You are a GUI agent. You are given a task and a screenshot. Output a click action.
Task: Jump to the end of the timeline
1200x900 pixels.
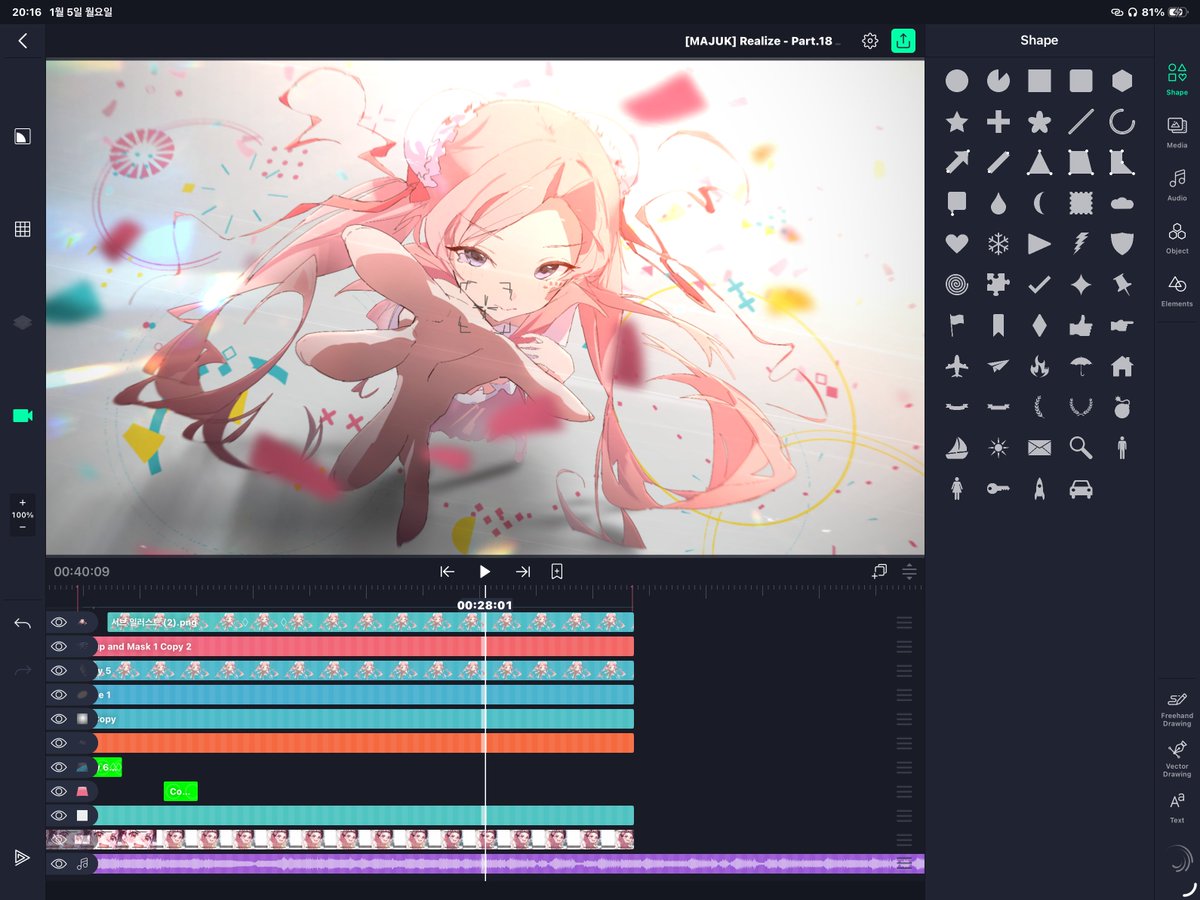pos(523,571)
